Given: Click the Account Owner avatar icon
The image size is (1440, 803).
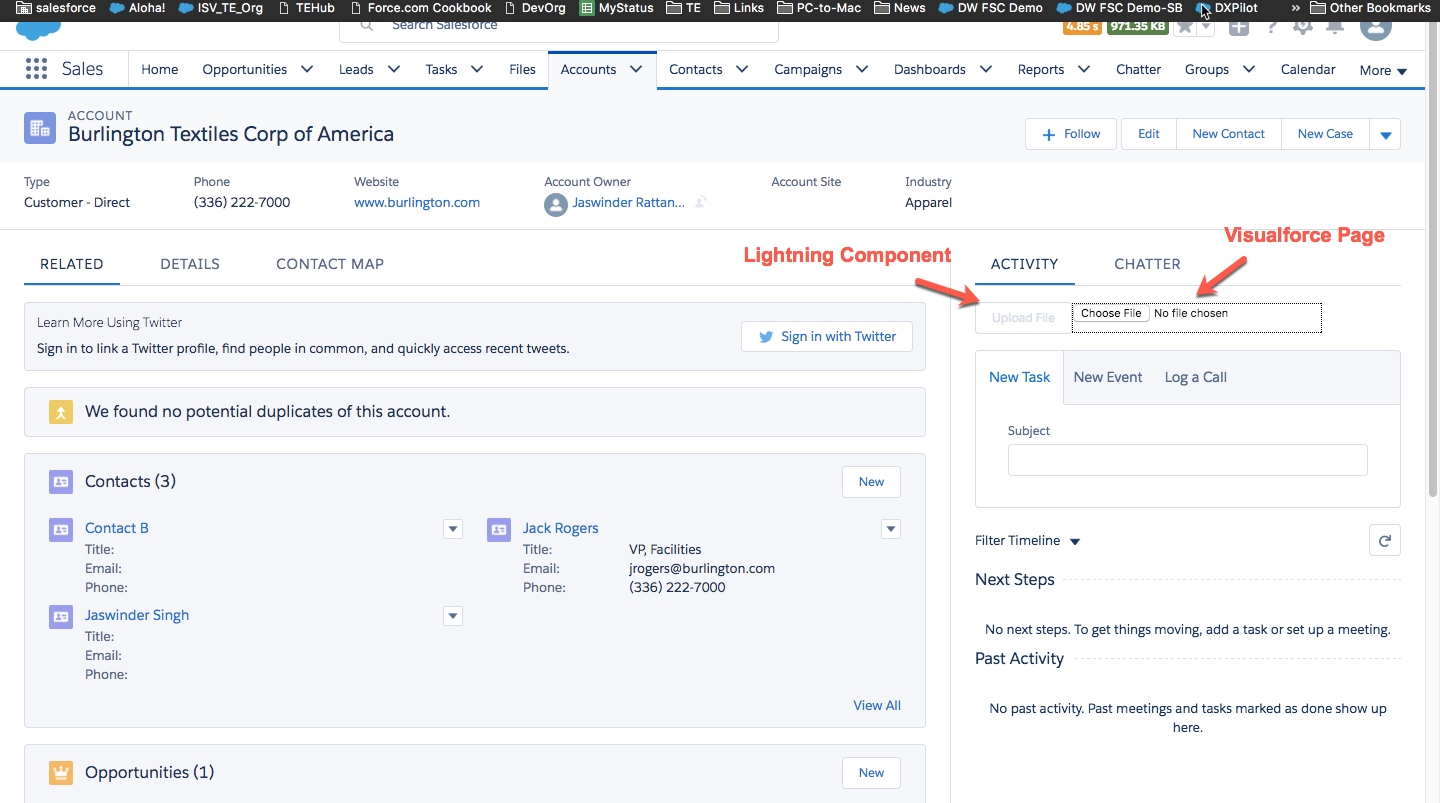Looking at the screenshot, I should (x=556, y=205).
